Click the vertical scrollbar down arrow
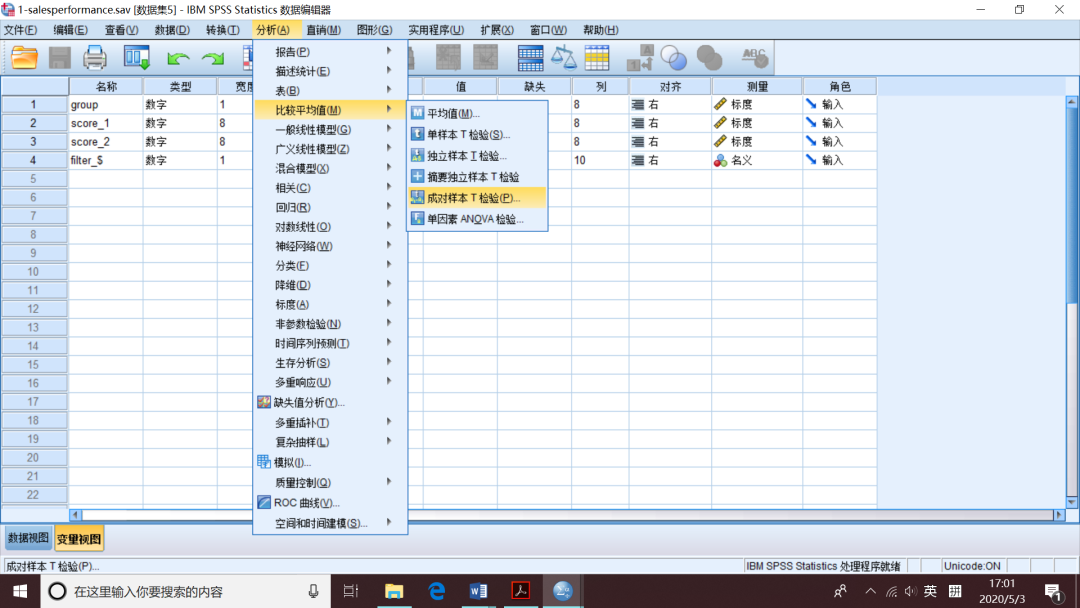The image size is (1080, 608). (x=1072, y=502)
